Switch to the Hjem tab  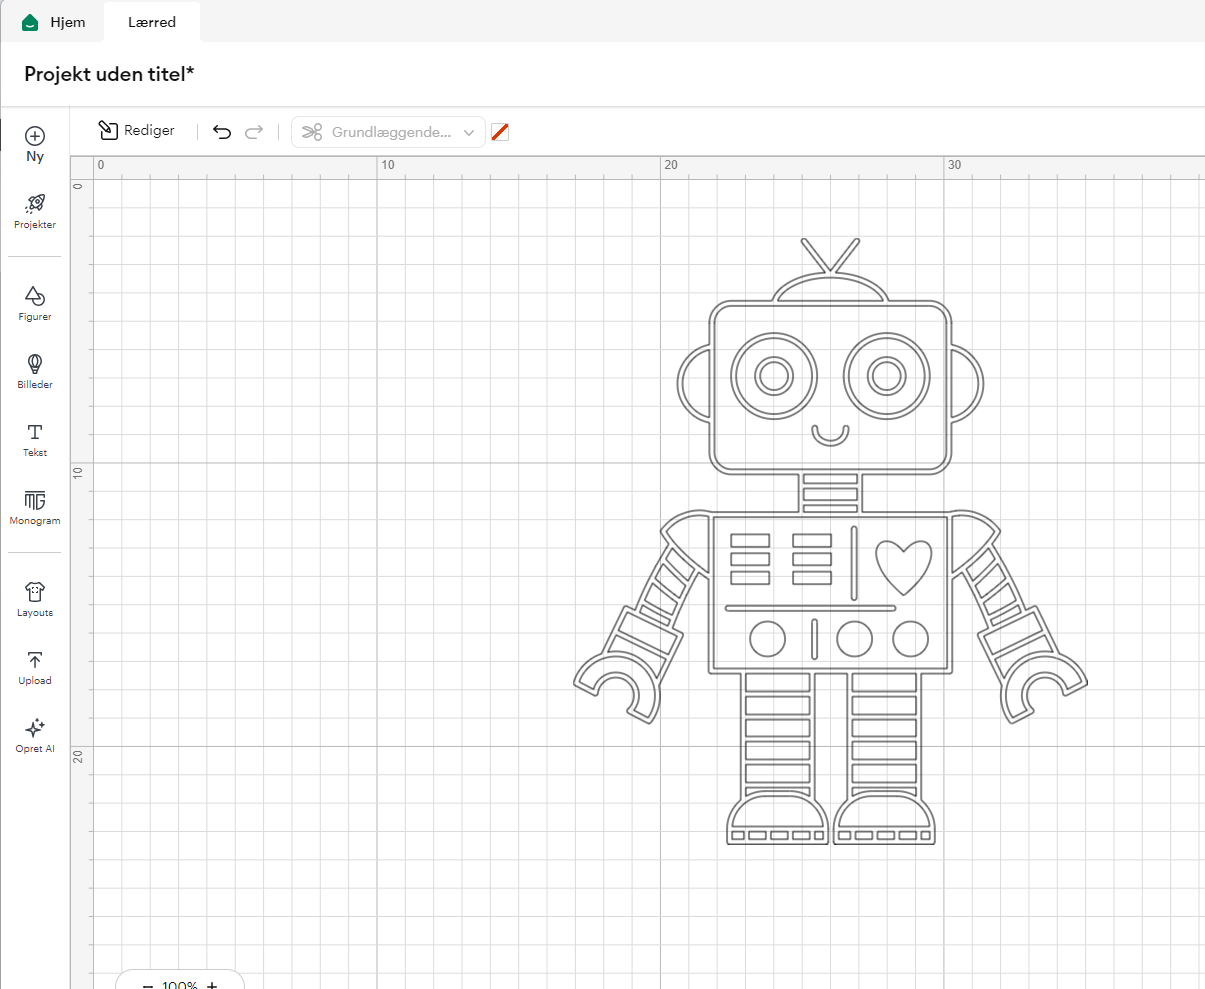[54, 22]
